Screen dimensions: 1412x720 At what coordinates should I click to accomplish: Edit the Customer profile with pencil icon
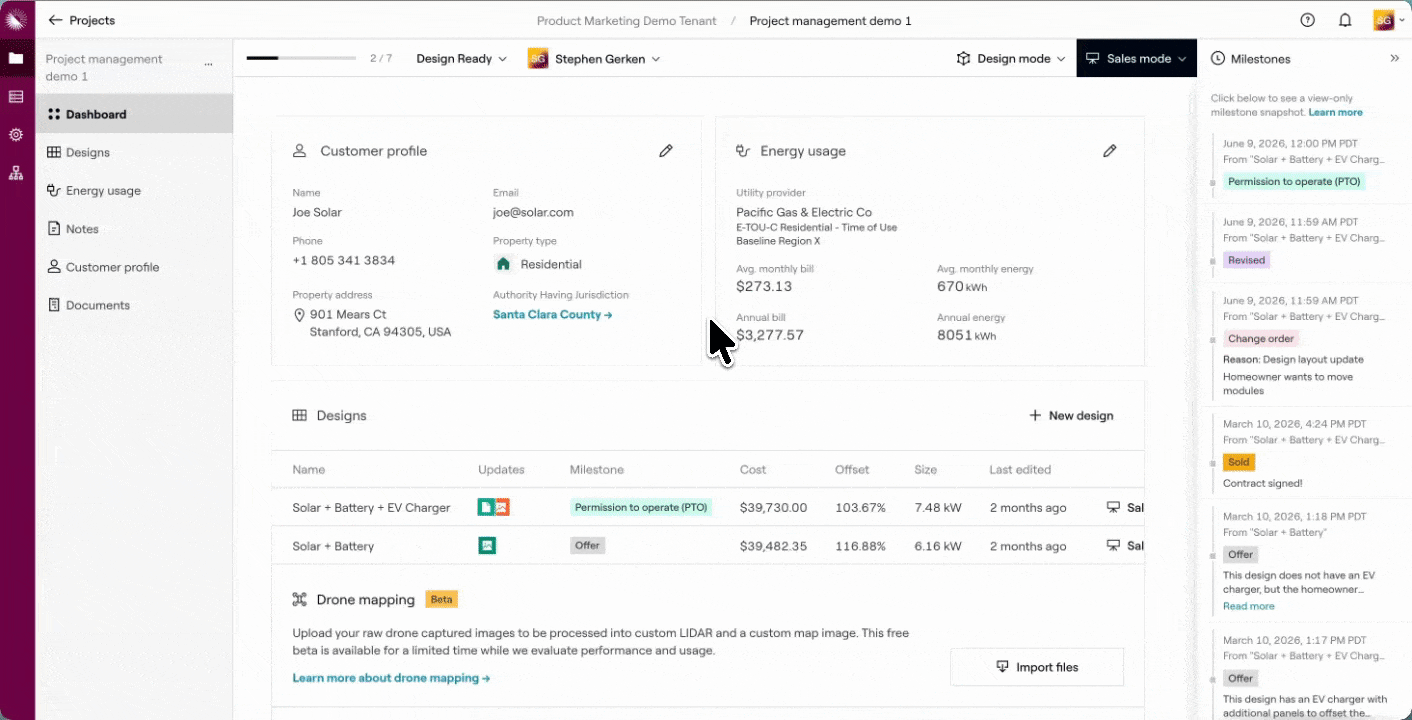pyautogui.click(x=666, y=151)
